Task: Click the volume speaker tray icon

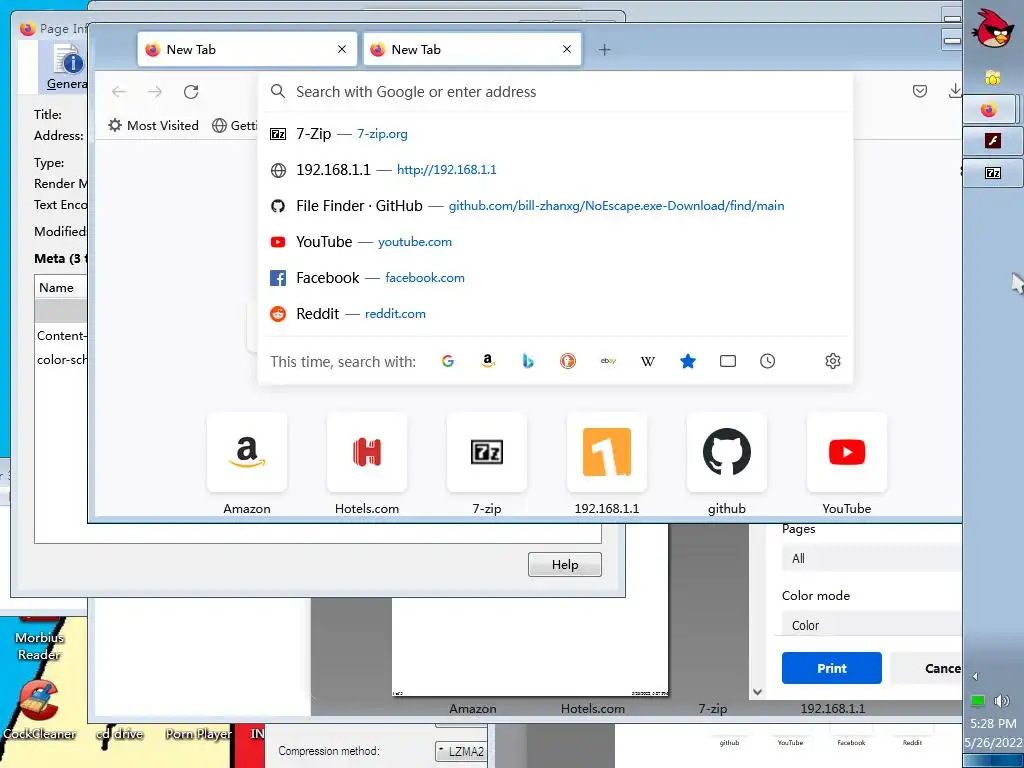Action: pos(1002,701)
